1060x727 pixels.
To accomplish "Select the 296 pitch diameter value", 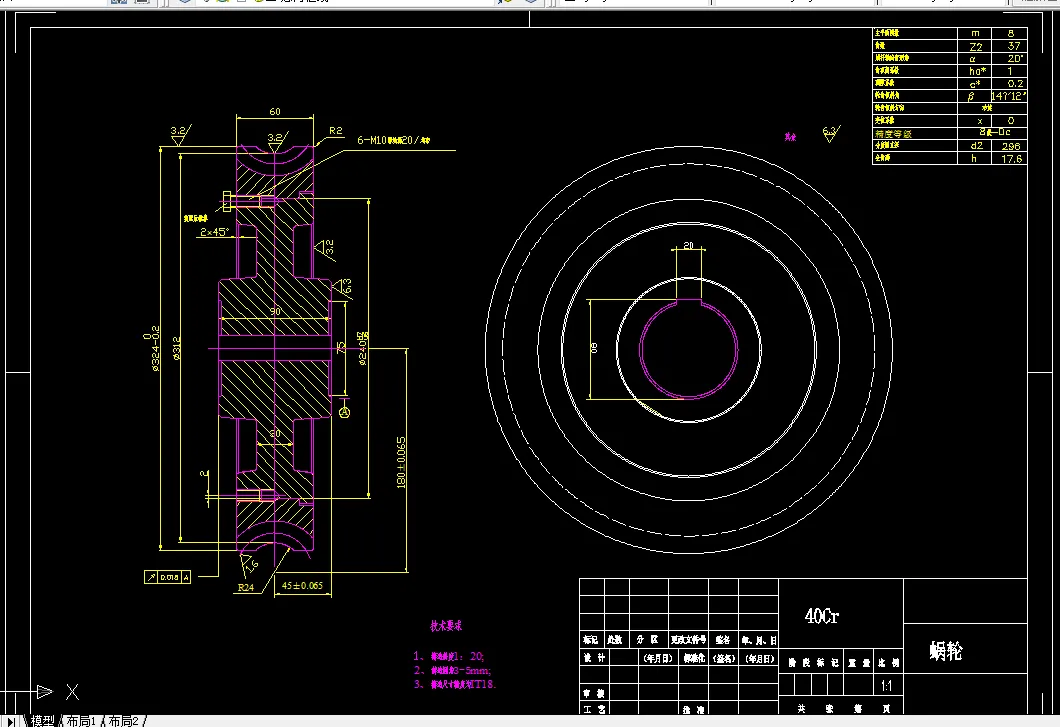I will 1011,145.
